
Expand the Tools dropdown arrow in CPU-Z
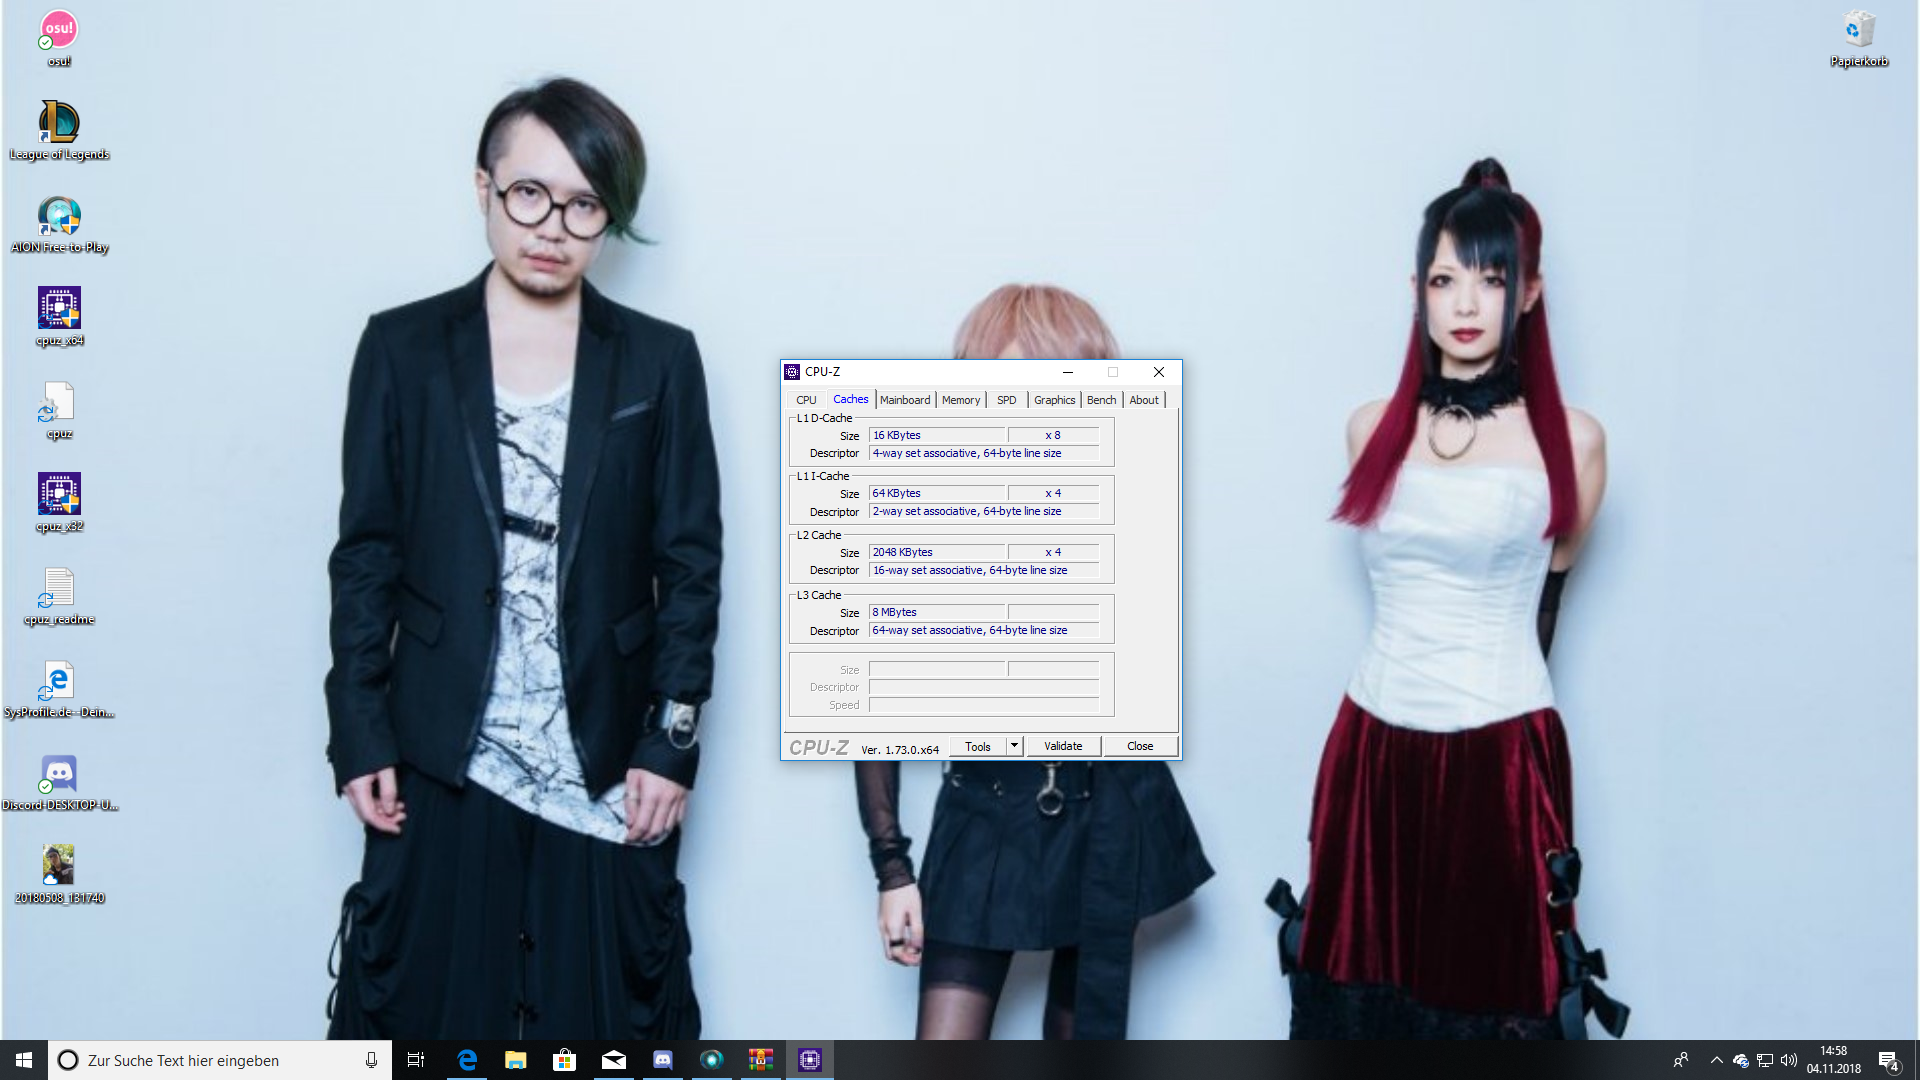coord(1014,746)
